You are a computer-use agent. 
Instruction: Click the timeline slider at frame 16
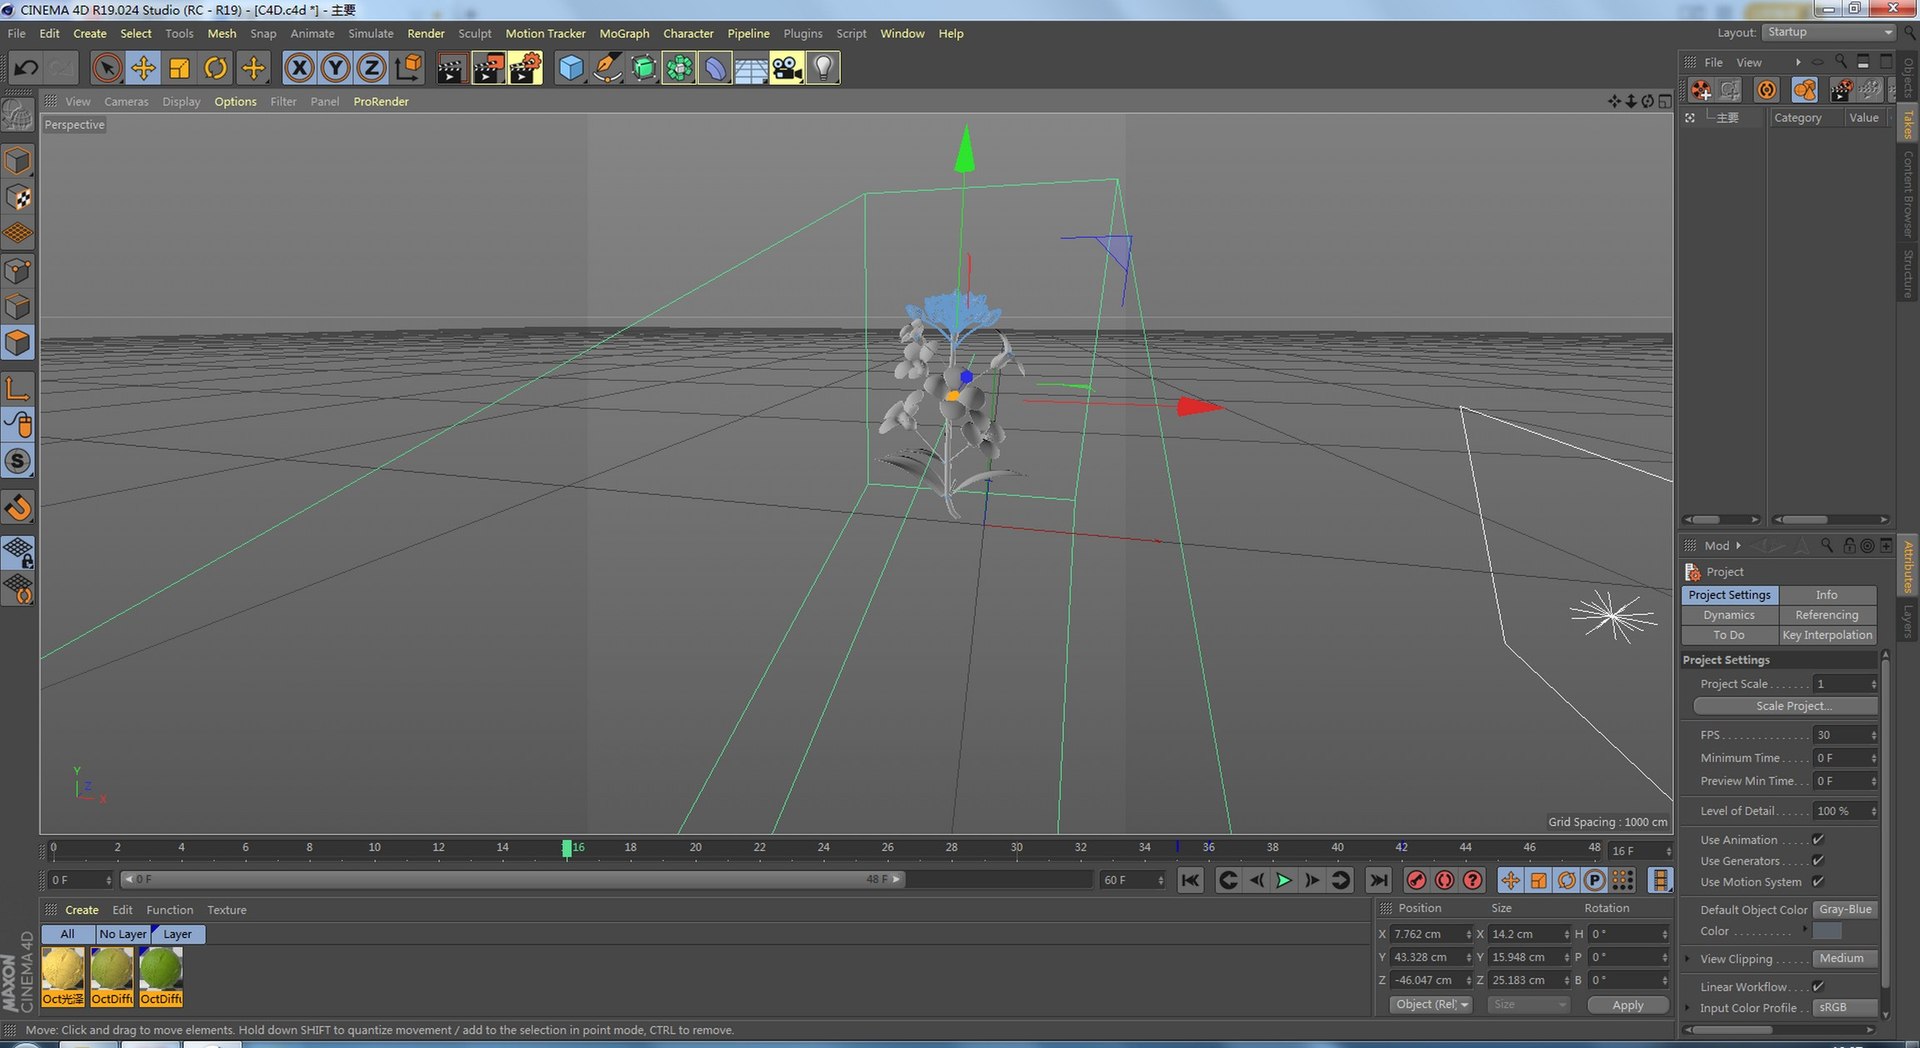[567, 849]
